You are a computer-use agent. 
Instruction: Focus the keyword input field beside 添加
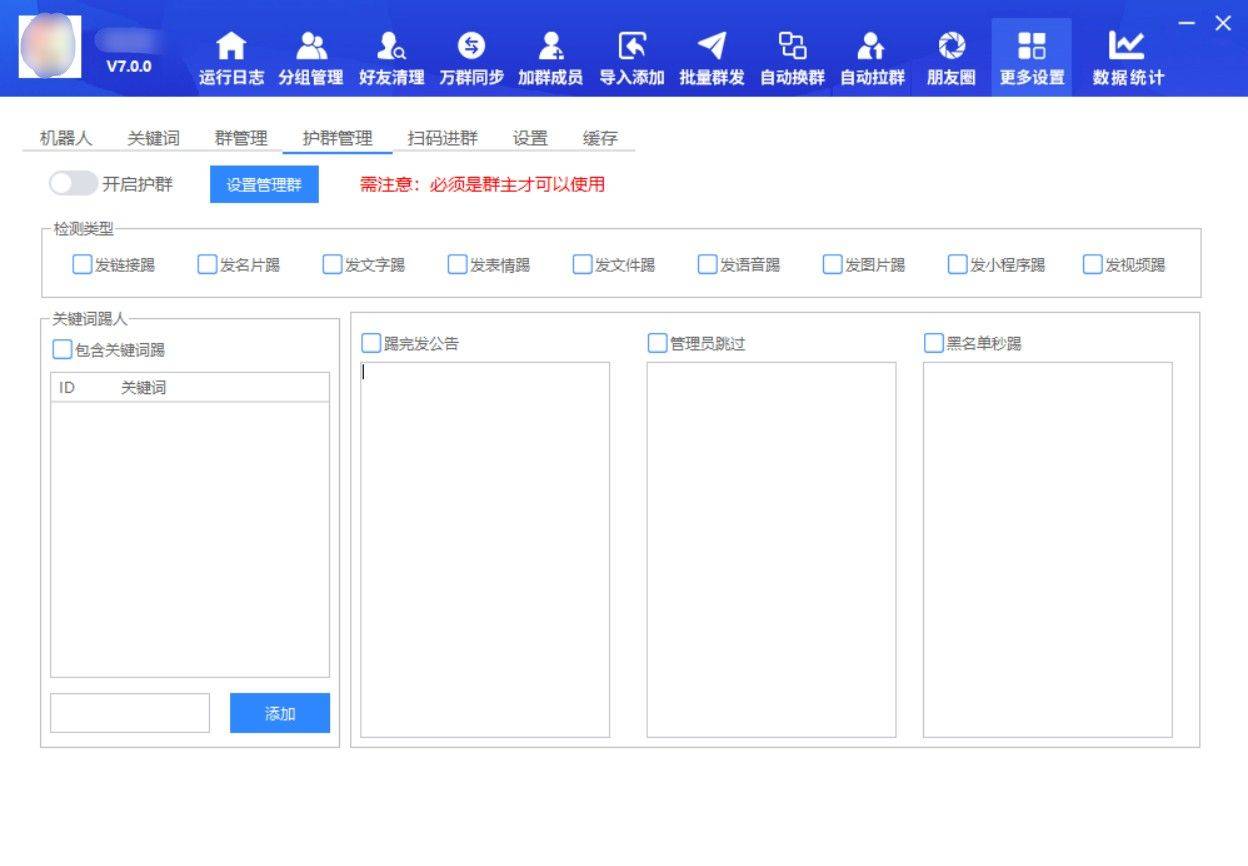(130, 713)
